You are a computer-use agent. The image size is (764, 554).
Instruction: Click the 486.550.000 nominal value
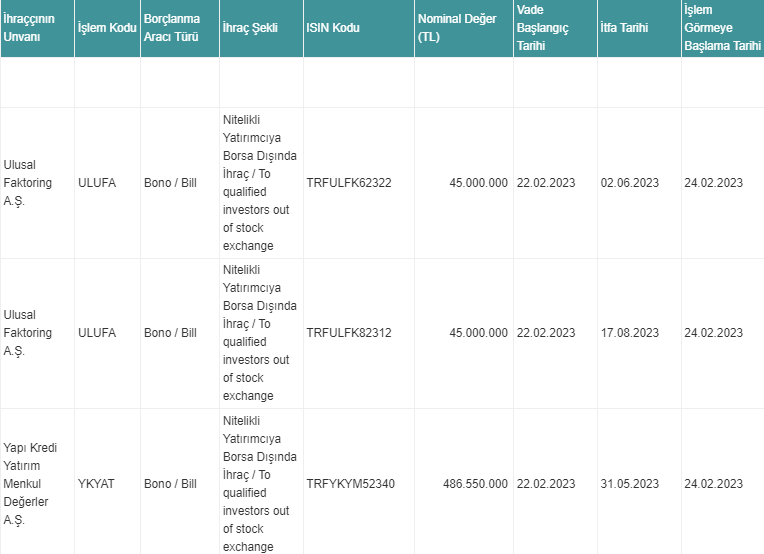[475, 484]
